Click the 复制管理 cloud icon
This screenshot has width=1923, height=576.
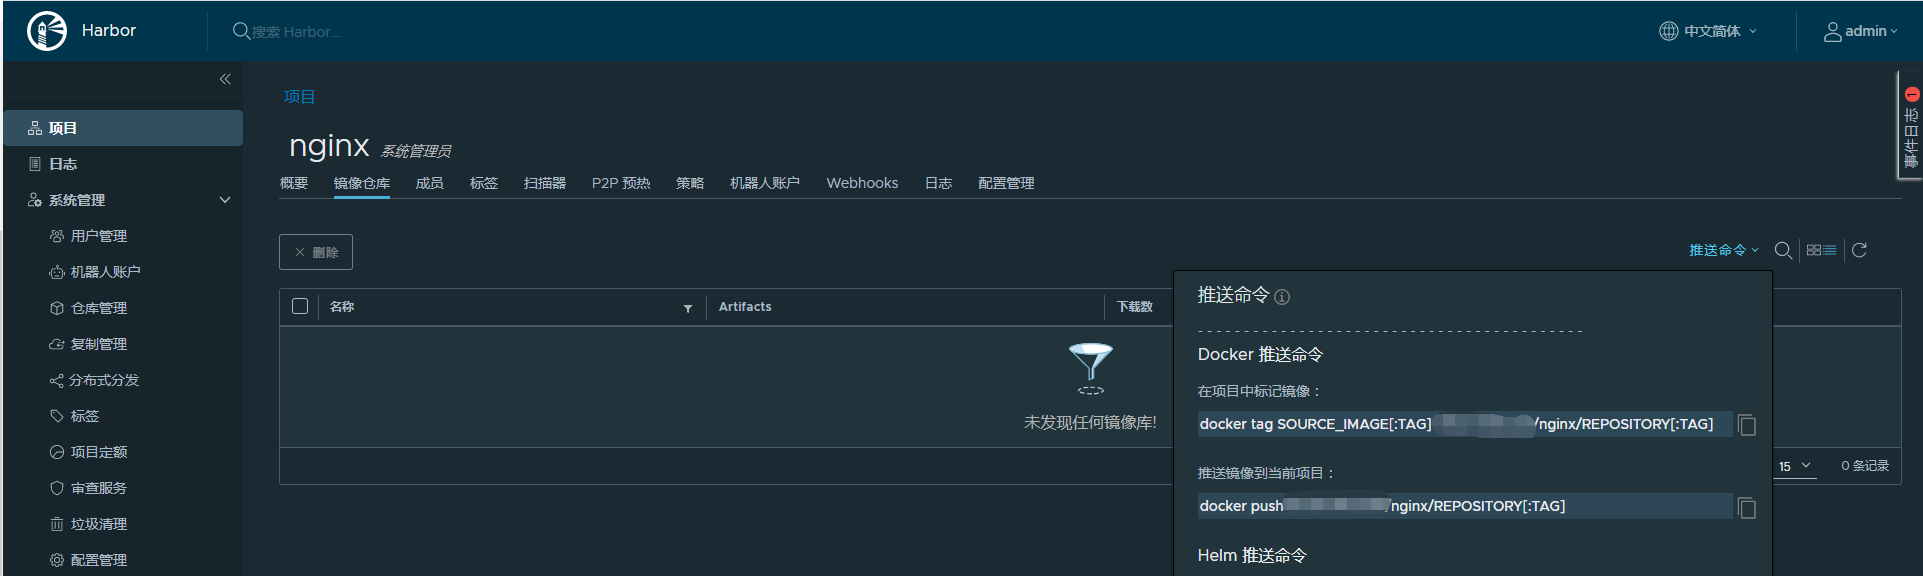[57, 344]
